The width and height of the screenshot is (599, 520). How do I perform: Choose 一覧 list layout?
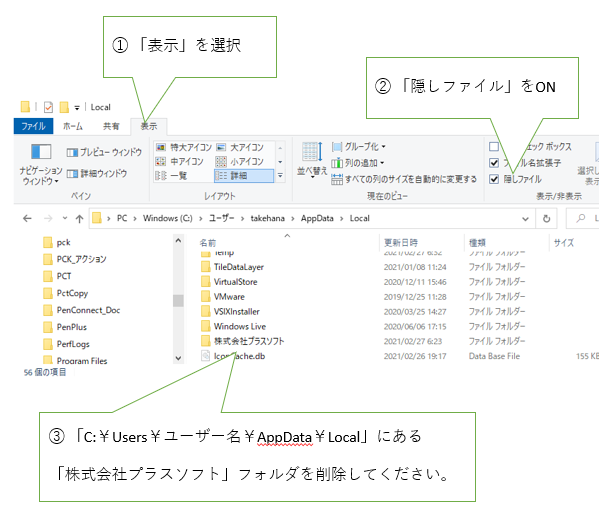tap(171, 176)
